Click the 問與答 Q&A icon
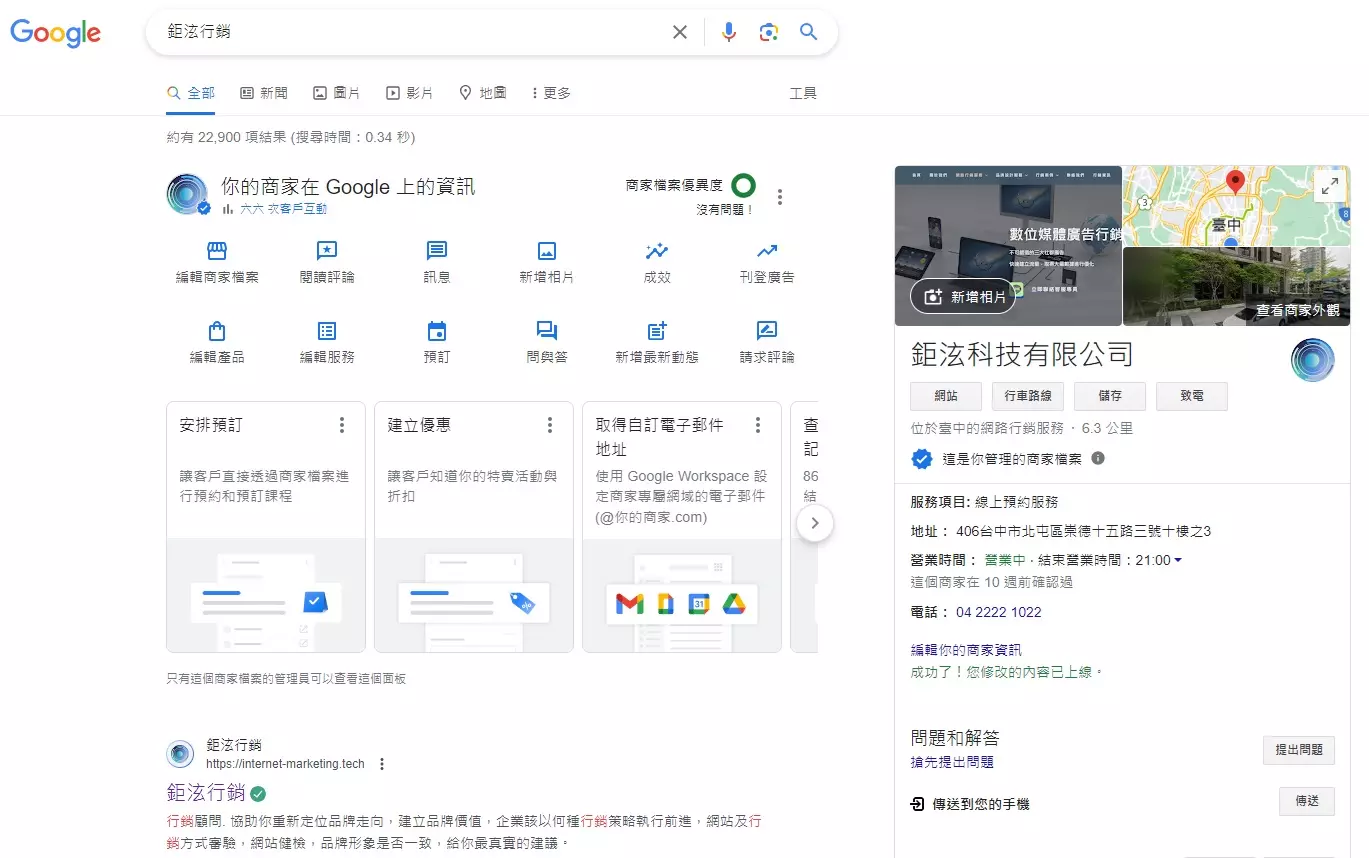Screen dimensions: 1369x858 click(x=546, y=331)
